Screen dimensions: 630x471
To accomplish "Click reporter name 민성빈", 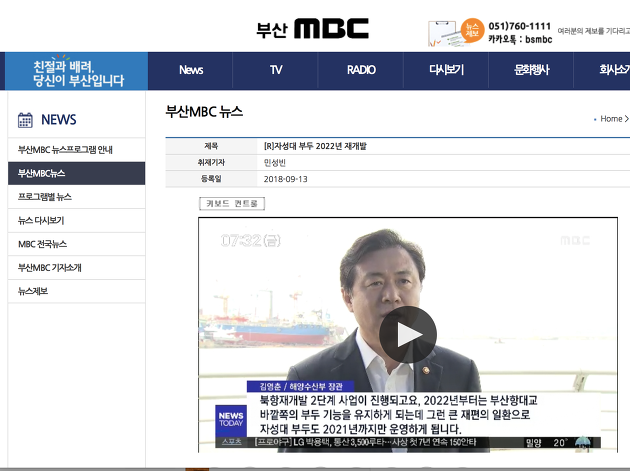I will (274, 163).
